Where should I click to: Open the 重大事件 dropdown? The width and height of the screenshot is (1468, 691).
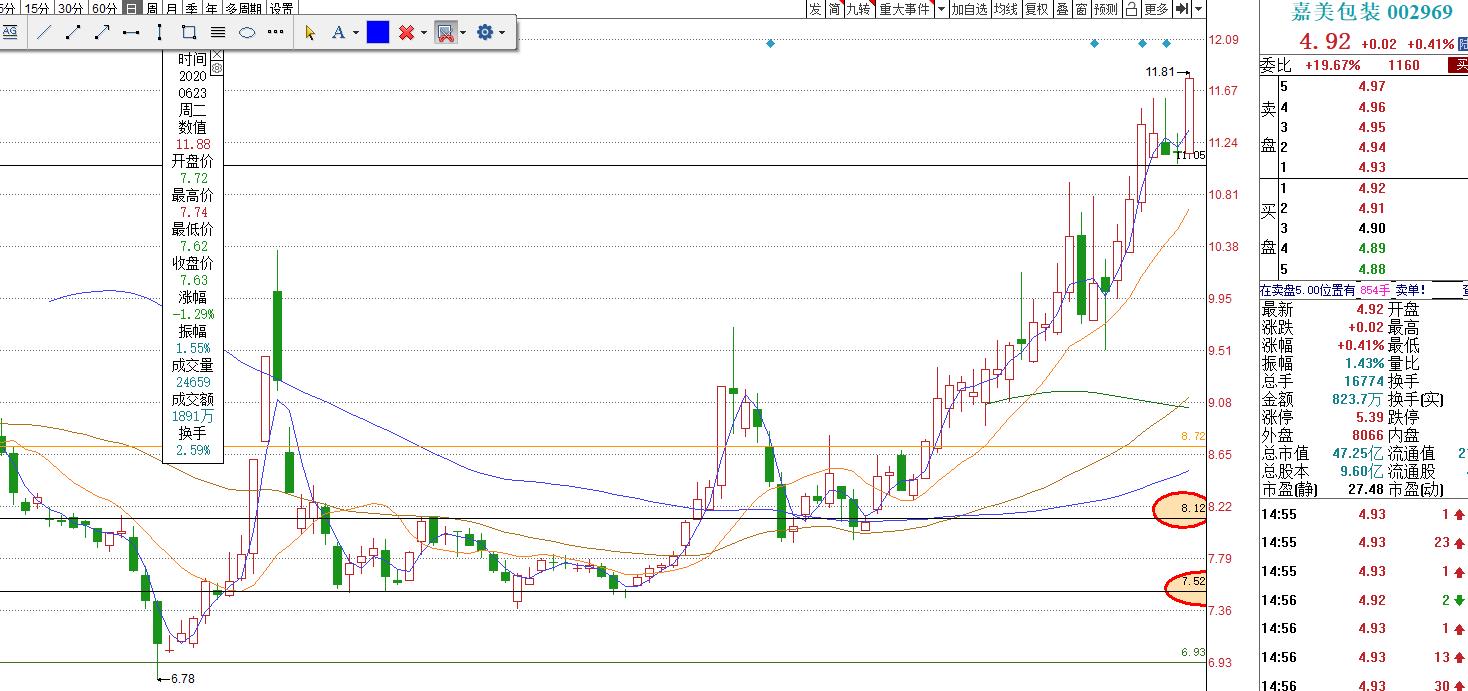910,9
